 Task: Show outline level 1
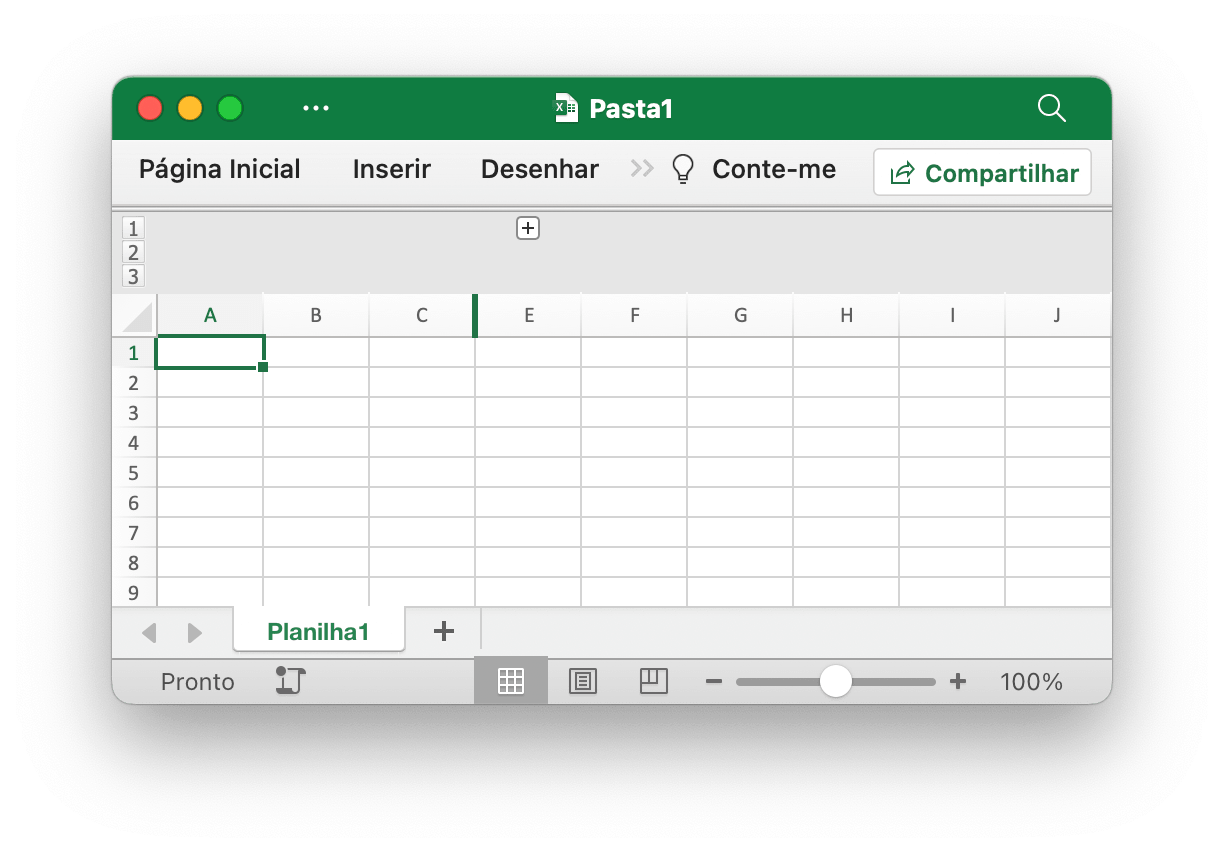point(133,228)
